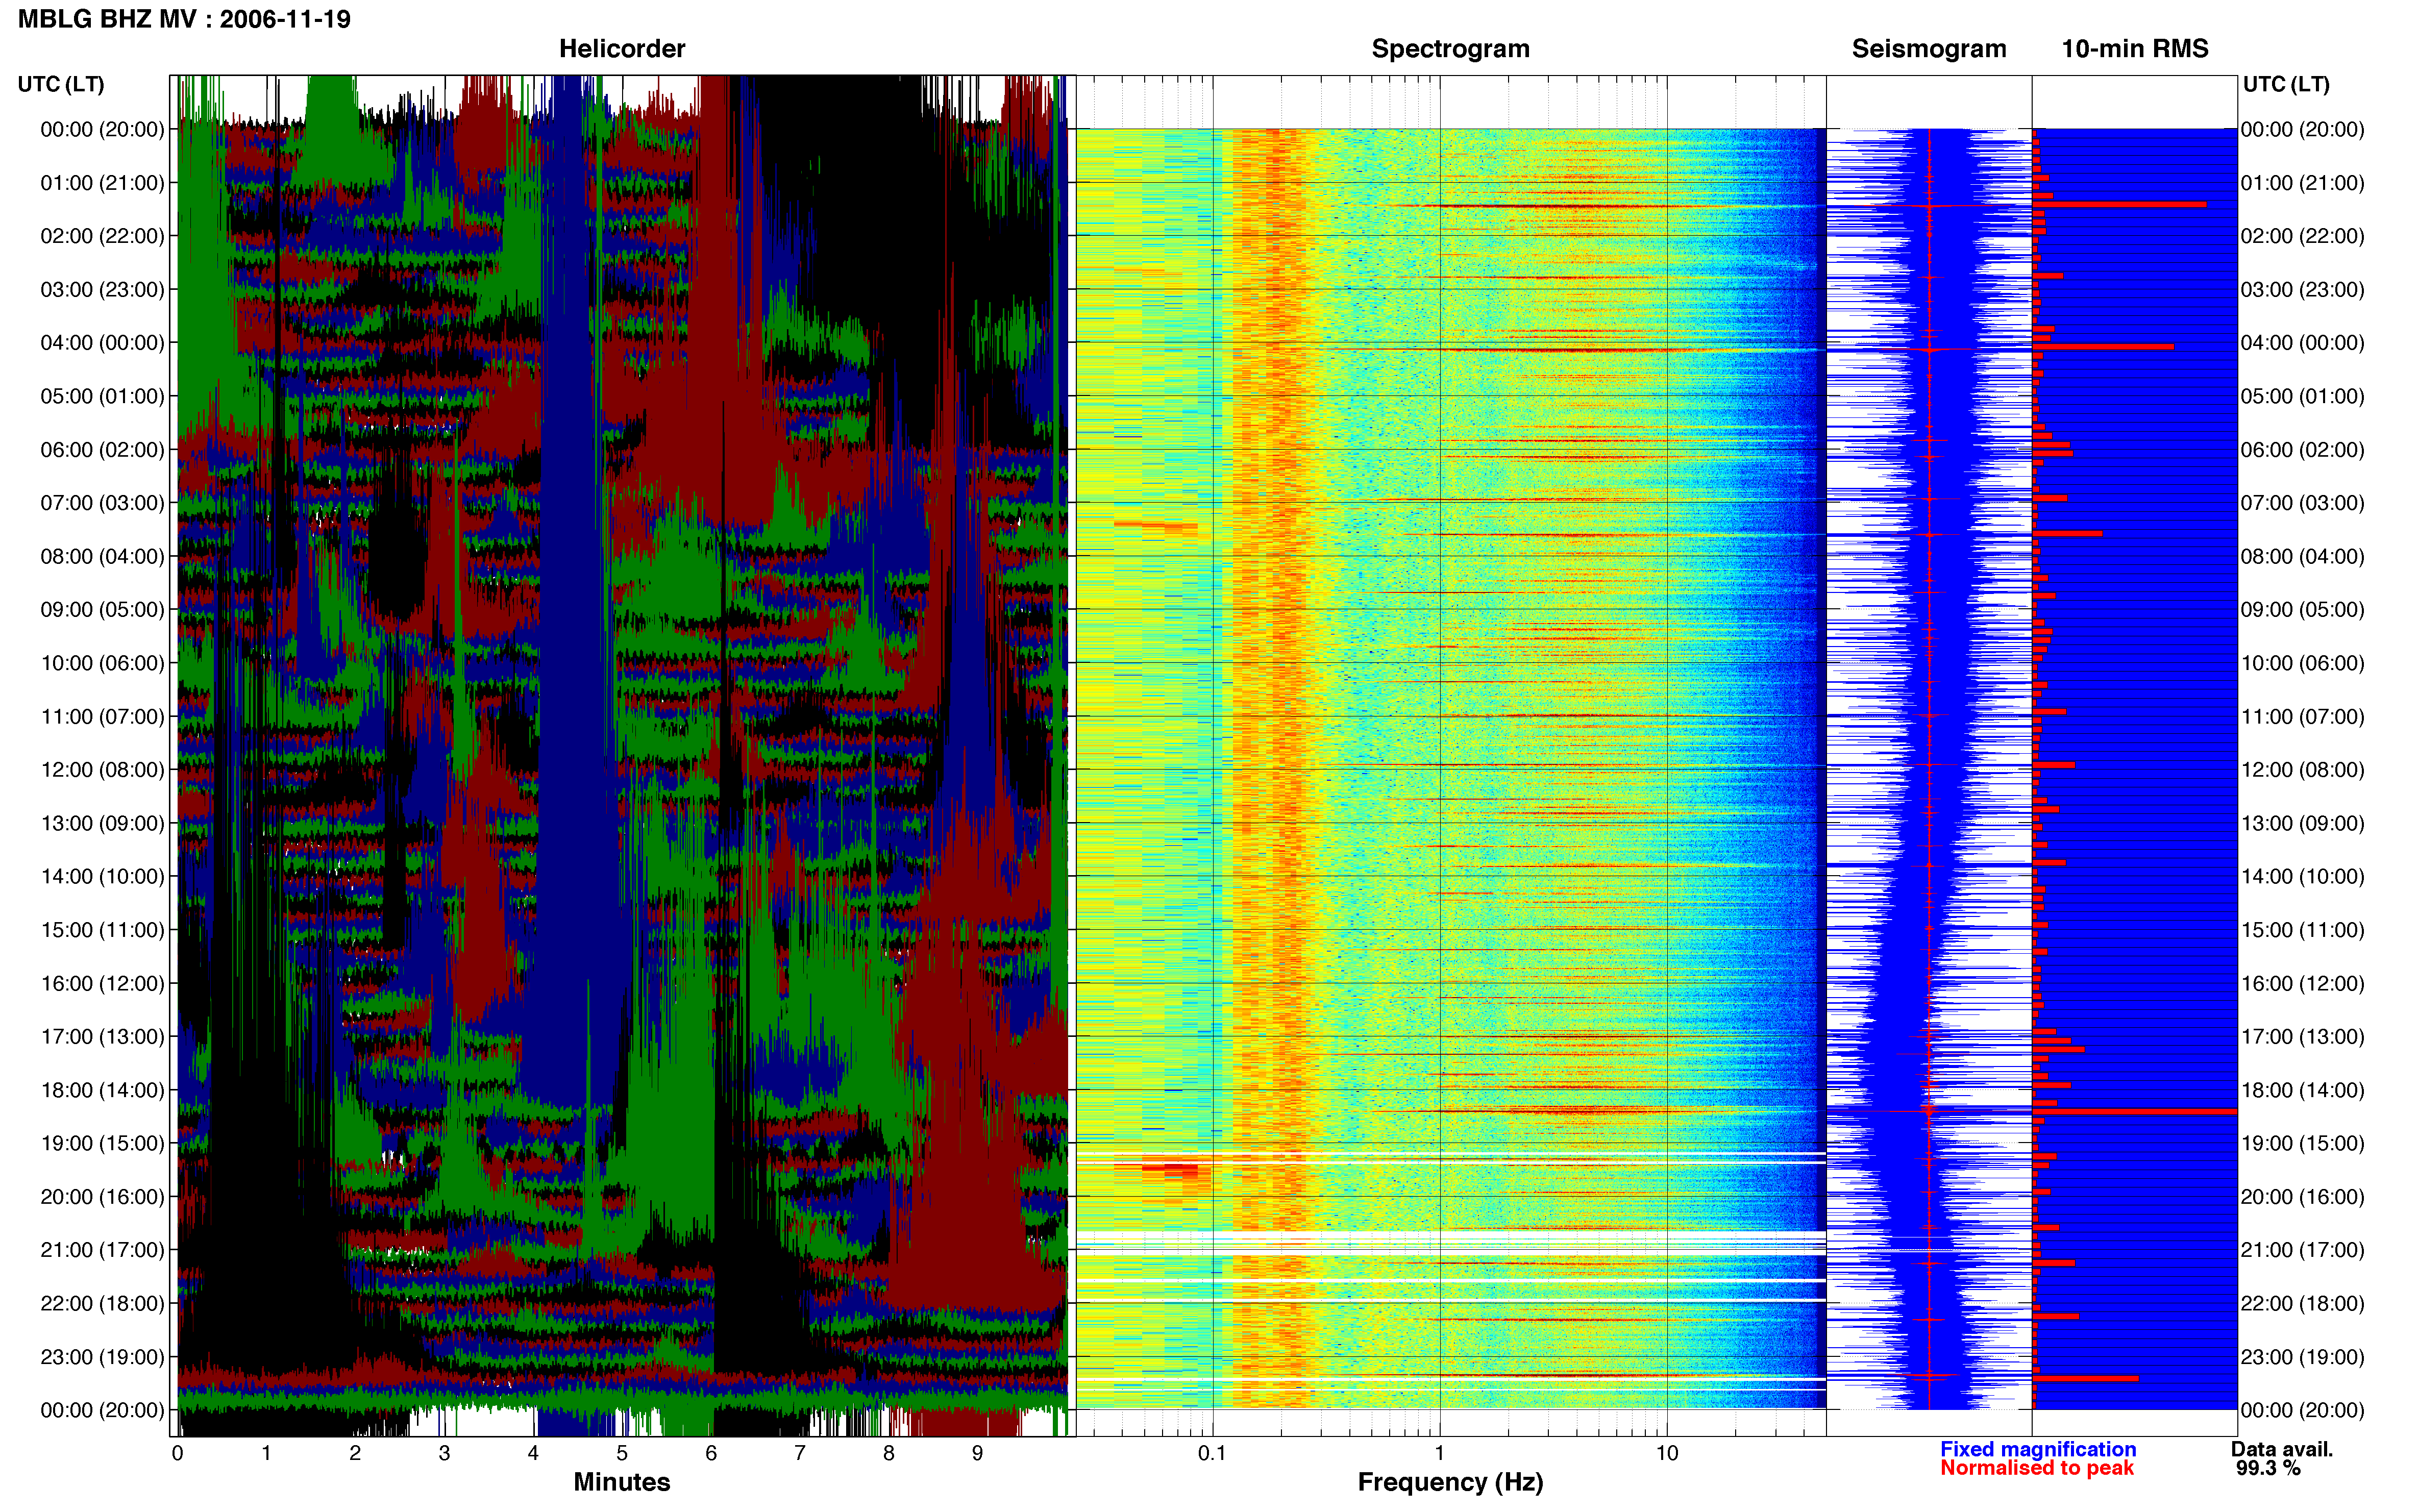Screen dimensions: 2419x1512
Task: Click left time label '14:00 (10:00)'
Action: (102, 877)
